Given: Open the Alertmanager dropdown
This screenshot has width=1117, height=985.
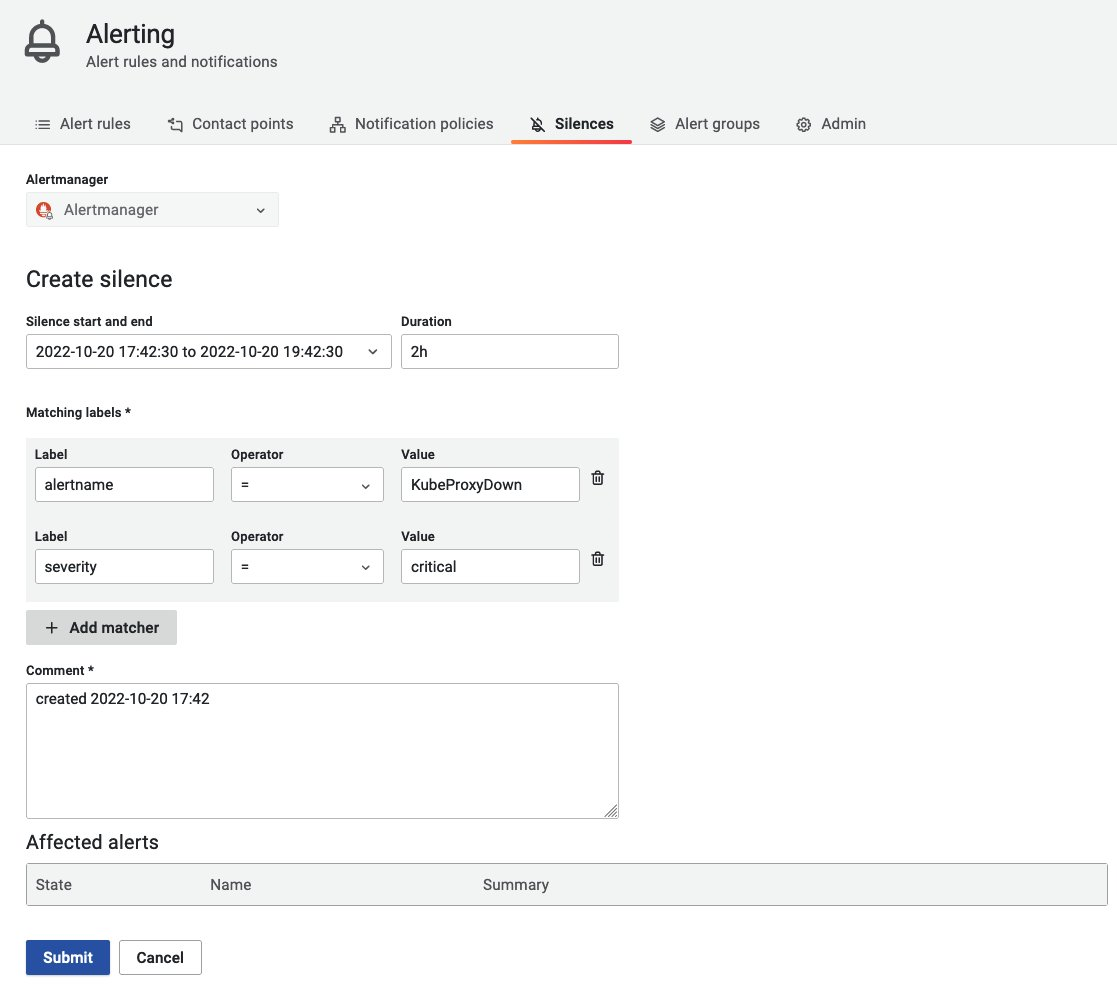Looking at the screenshot, I should (152, 210).
